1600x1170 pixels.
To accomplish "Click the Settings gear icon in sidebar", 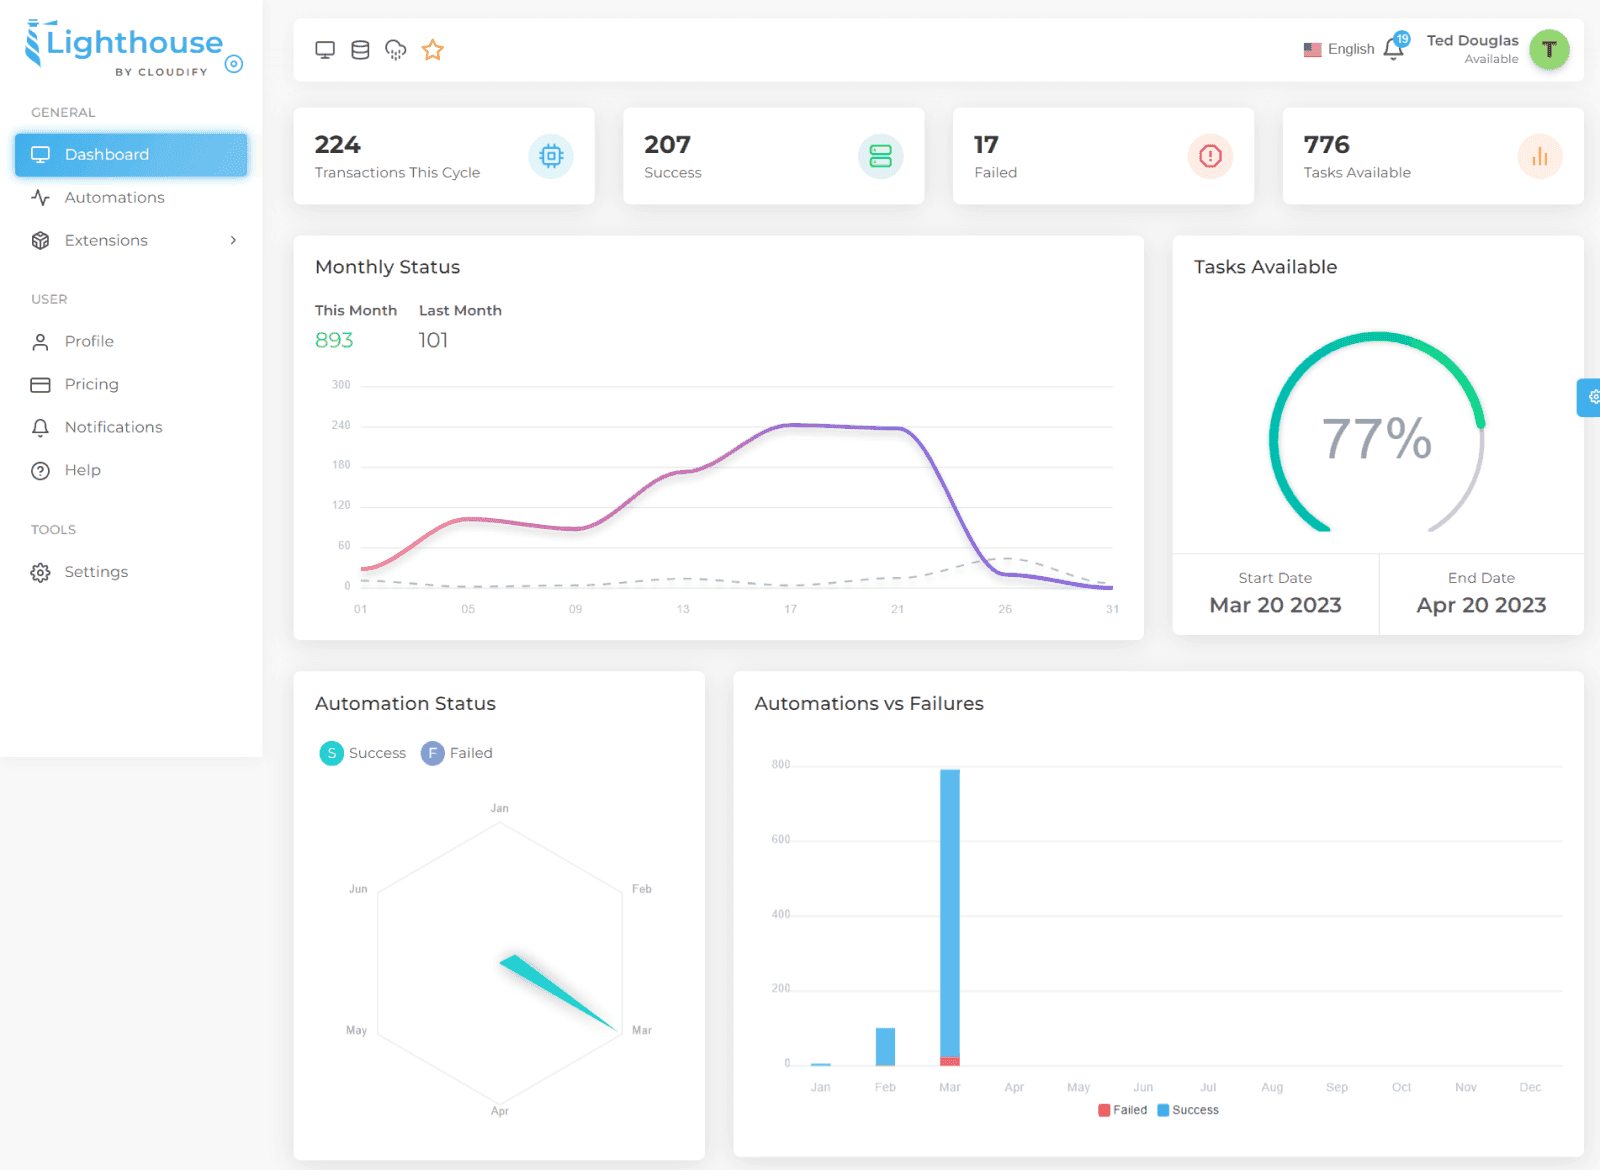I will 40,573.
